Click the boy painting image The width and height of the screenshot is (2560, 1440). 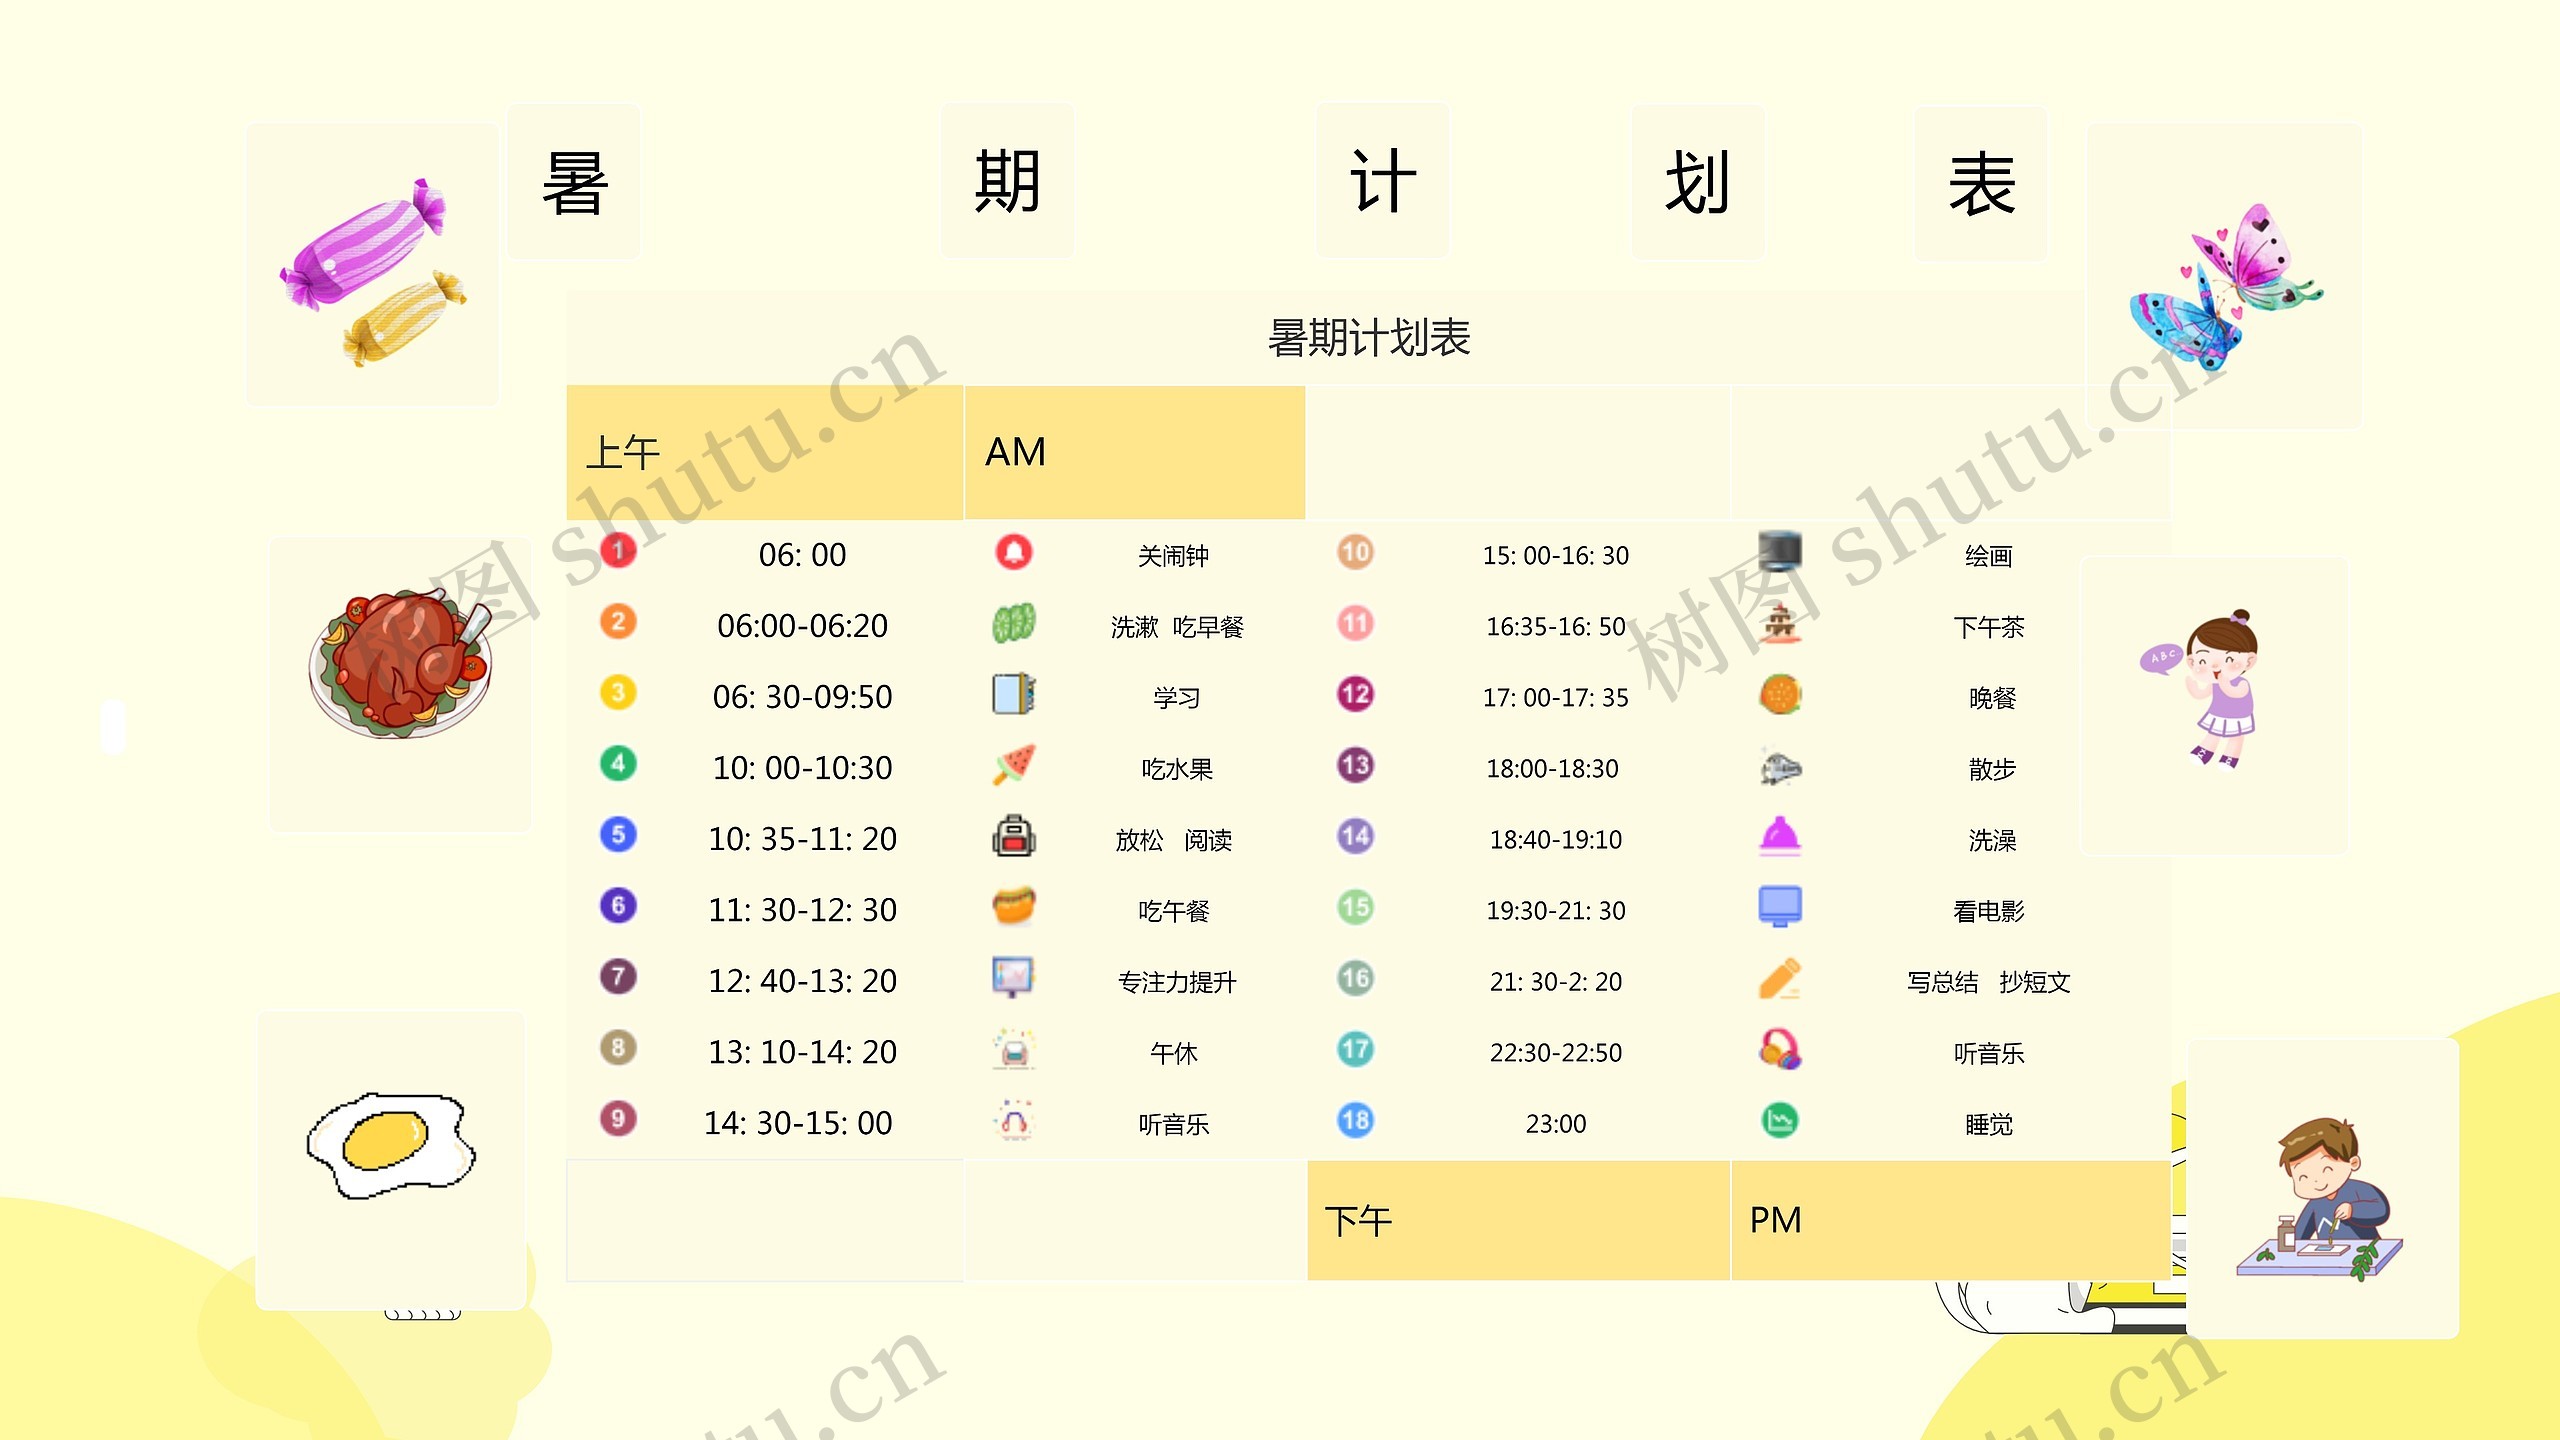coord(2320,1200)
